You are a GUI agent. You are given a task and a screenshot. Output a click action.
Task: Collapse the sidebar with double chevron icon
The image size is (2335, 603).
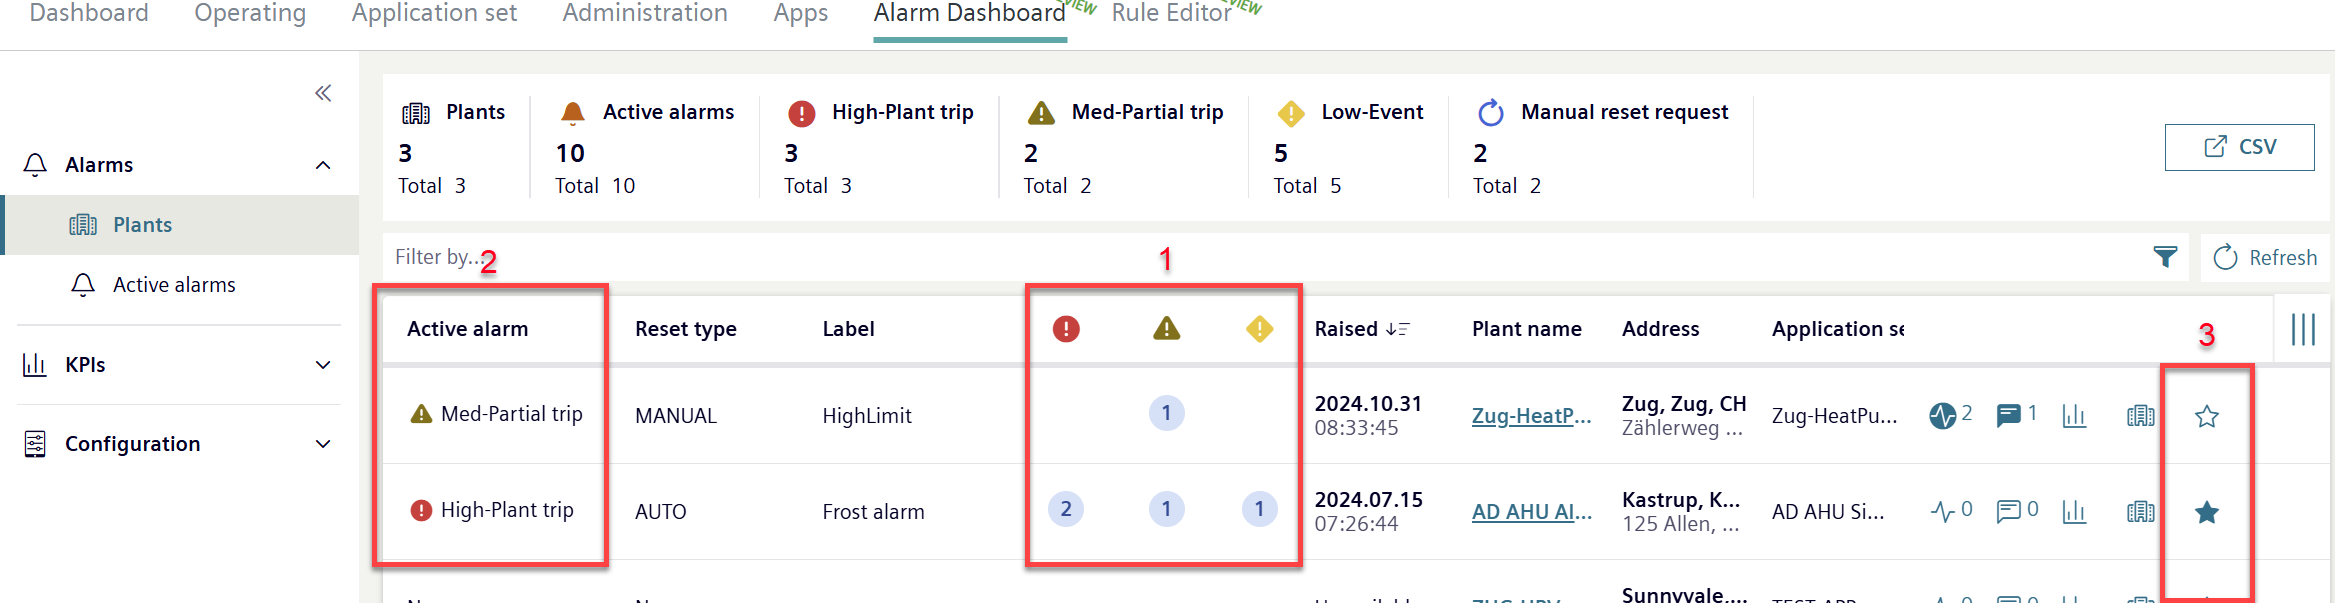(323, 93)
